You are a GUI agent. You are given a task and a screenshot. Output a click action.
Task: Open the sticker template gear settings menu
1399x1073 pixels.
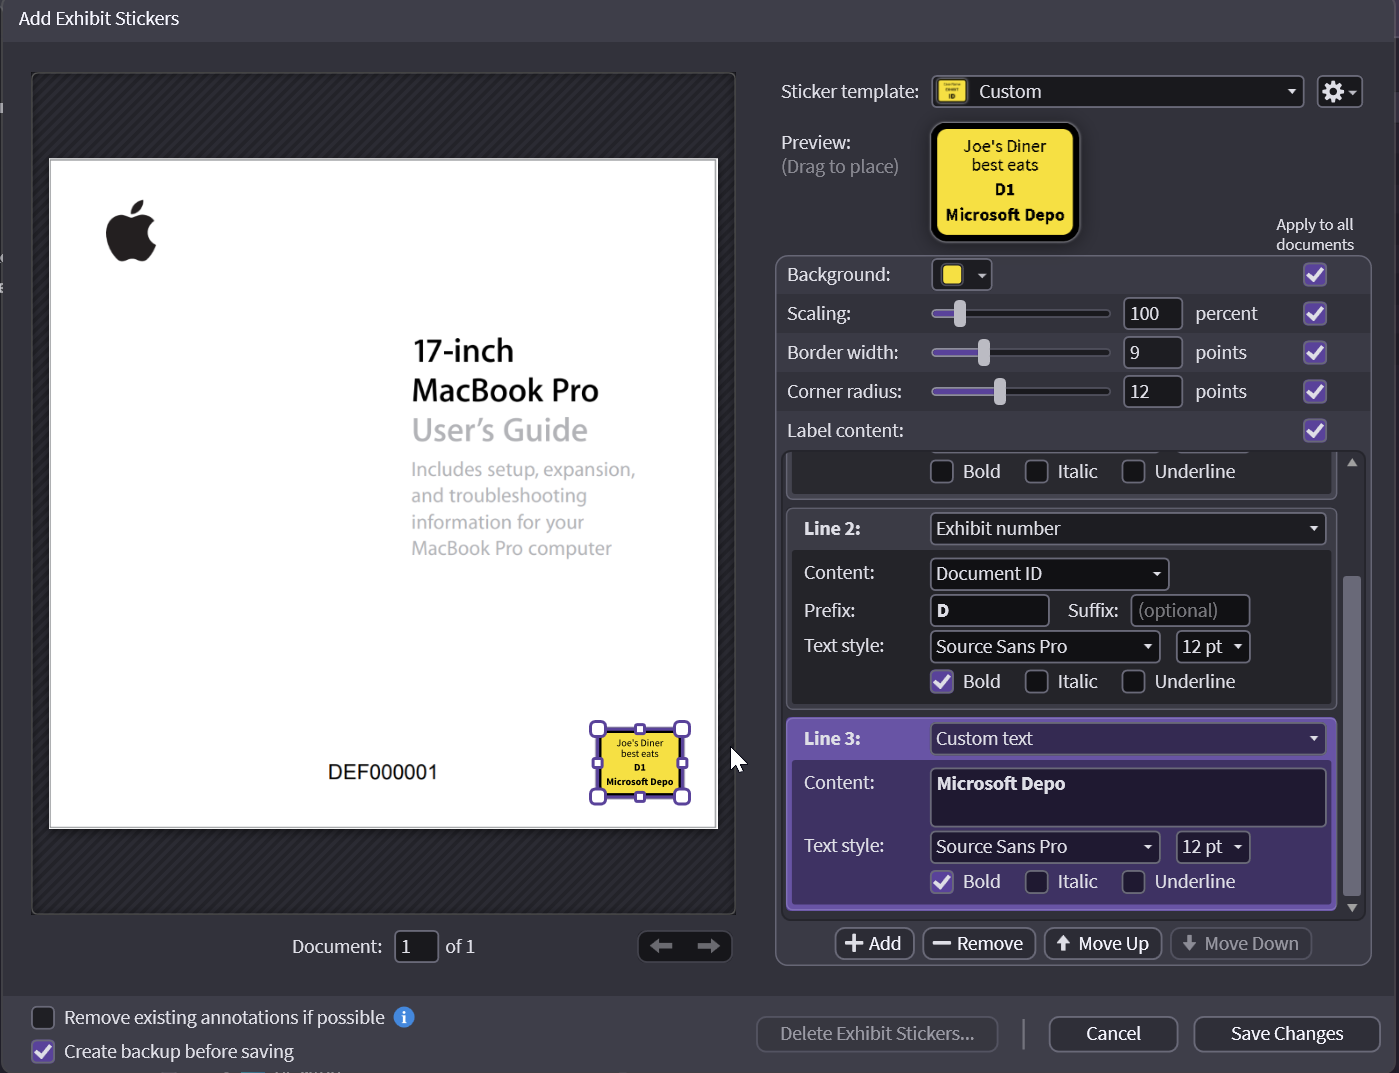(1338, 92)
